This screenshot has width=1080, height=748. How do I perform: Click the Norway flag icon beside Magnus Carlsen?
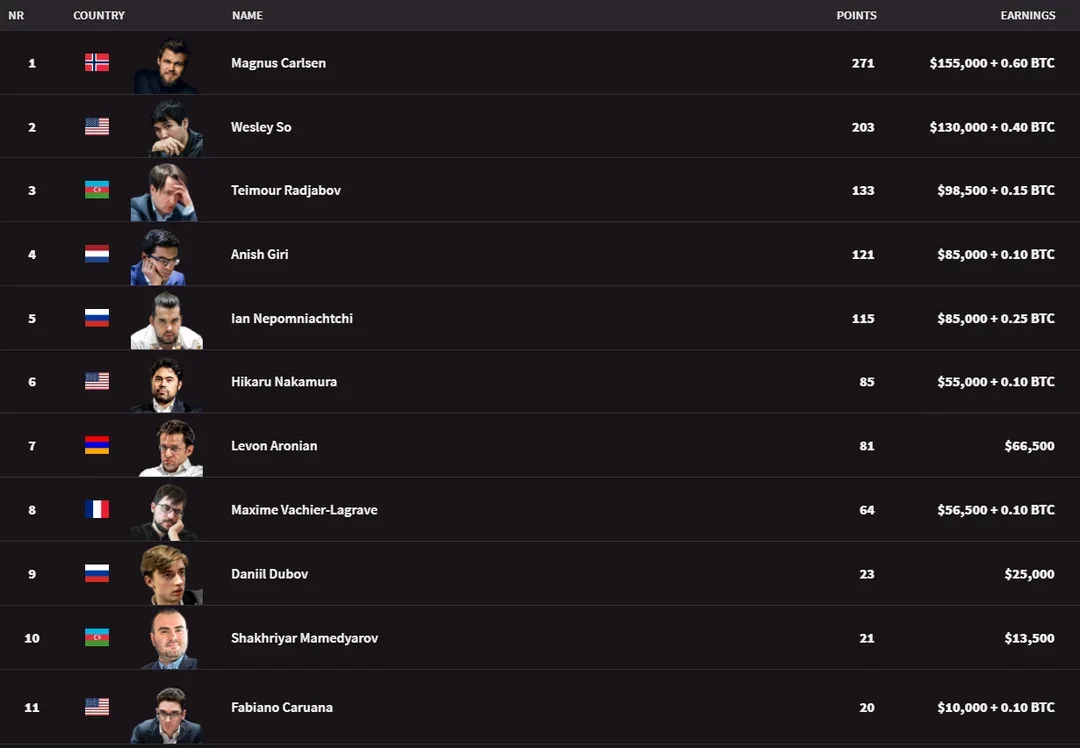coord(97,62)
